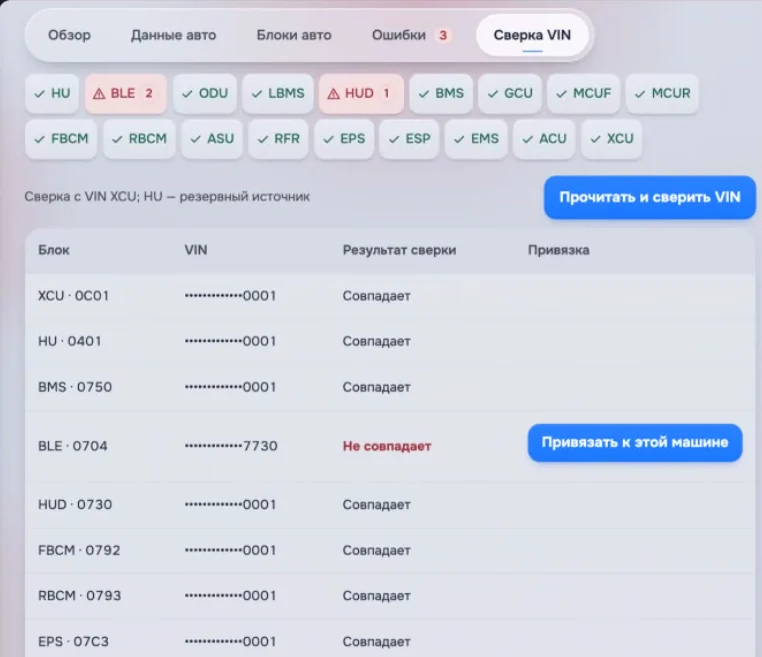
Task: Click the checkmark on FBCM chip
Action: [x=39, y=139]
